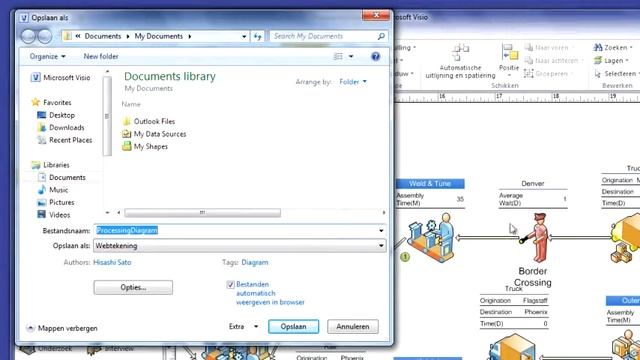Image resolution: width=640 pixels, height=360 pixels.
Task: Click the search magnifier icon
Action: click(x=381, y=36)
